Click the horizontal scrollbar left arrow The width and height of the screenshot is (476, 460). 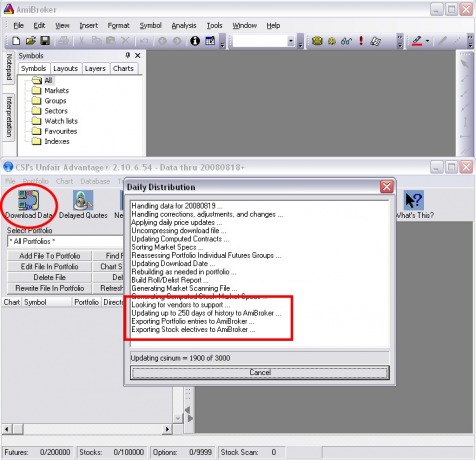click(7, 429)
